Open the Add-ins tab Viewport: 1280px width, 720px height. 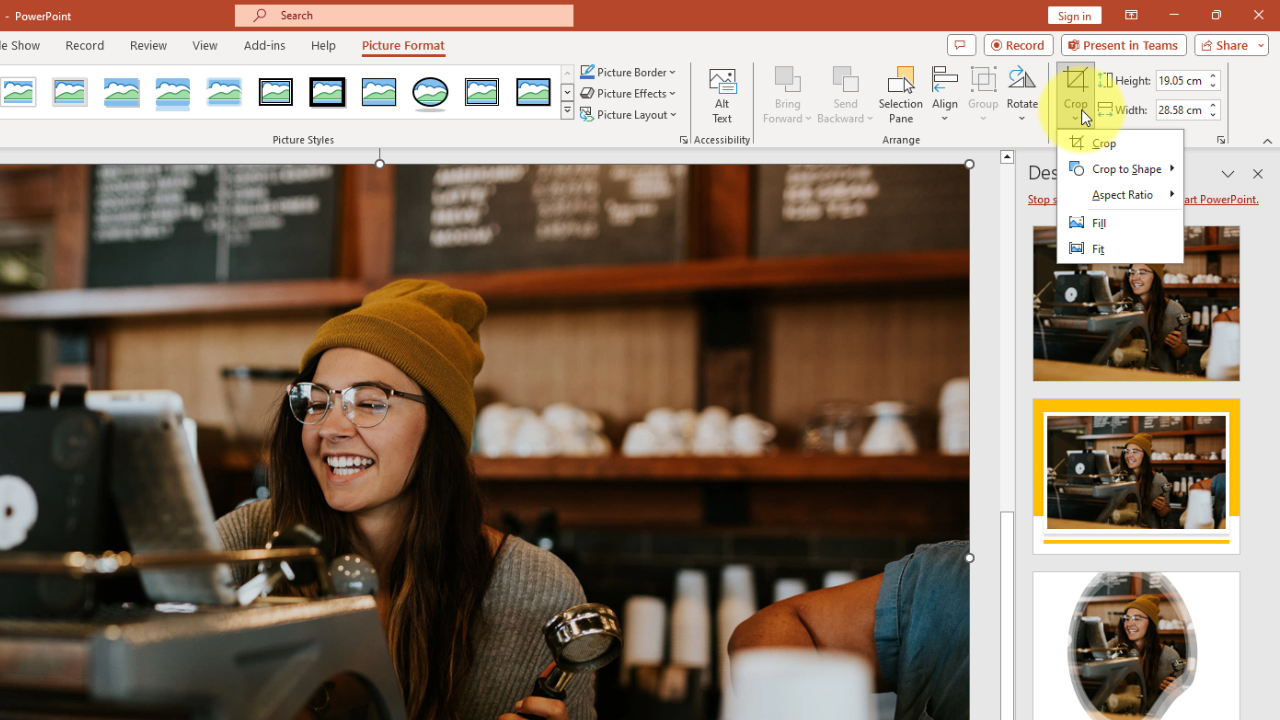pos(265,45)
